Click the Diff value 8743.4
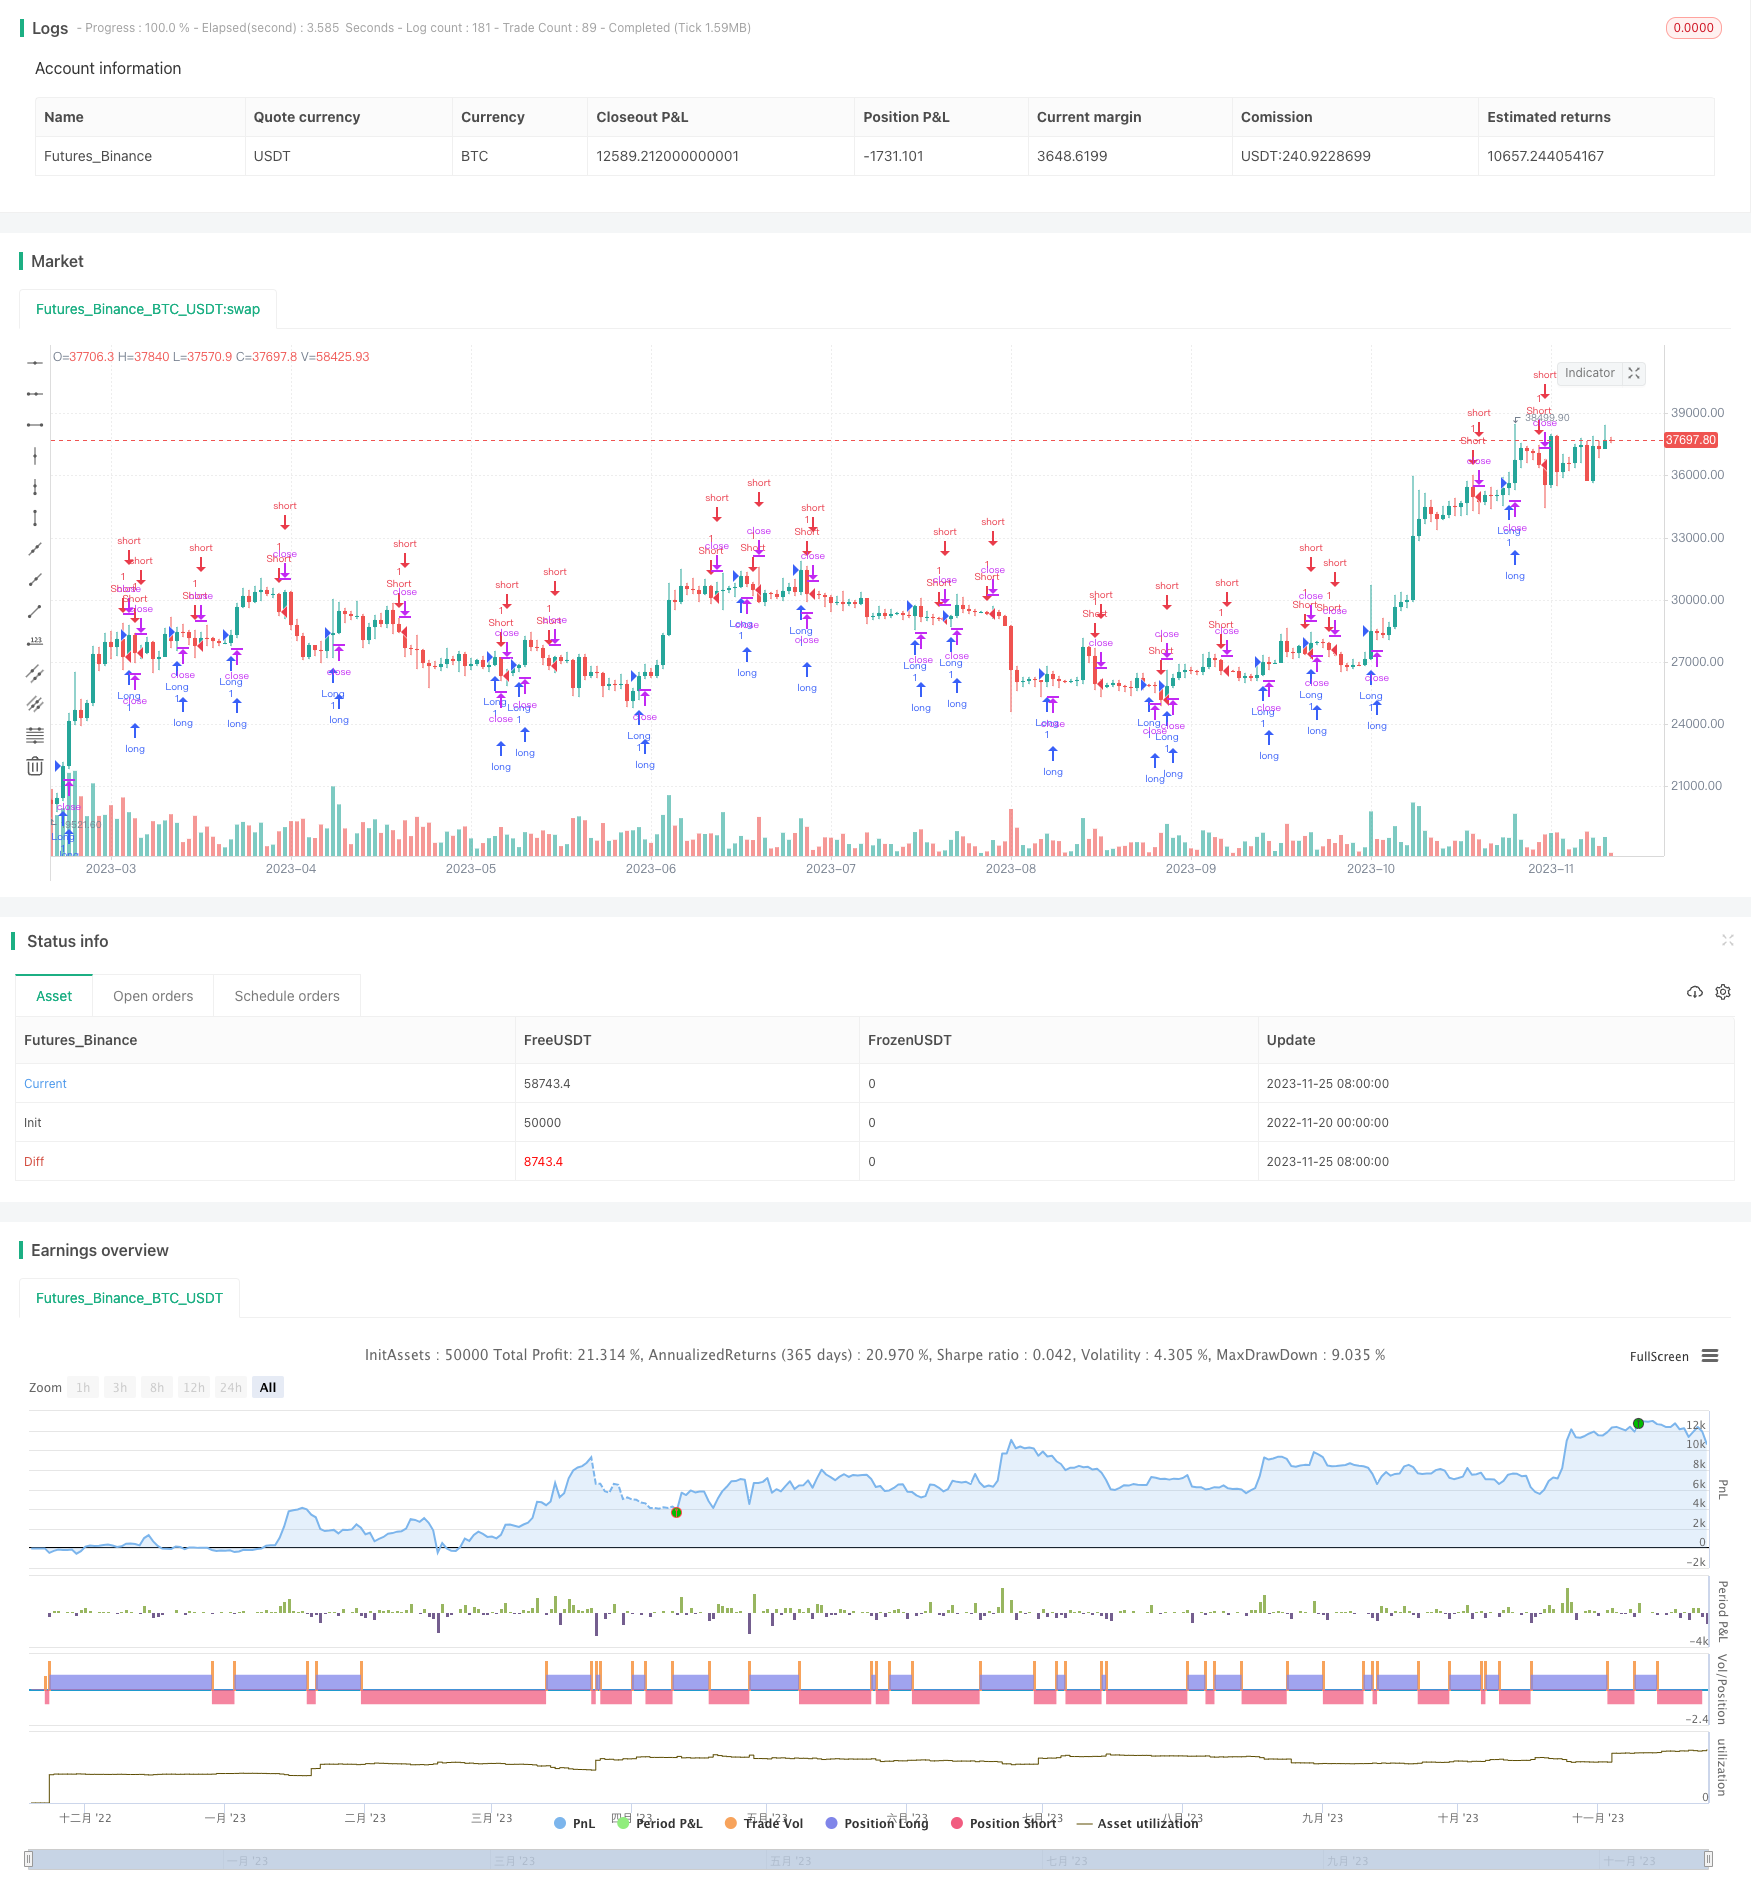The width and height of the screenshot is (1751, 1900). tap(543, 1161)
